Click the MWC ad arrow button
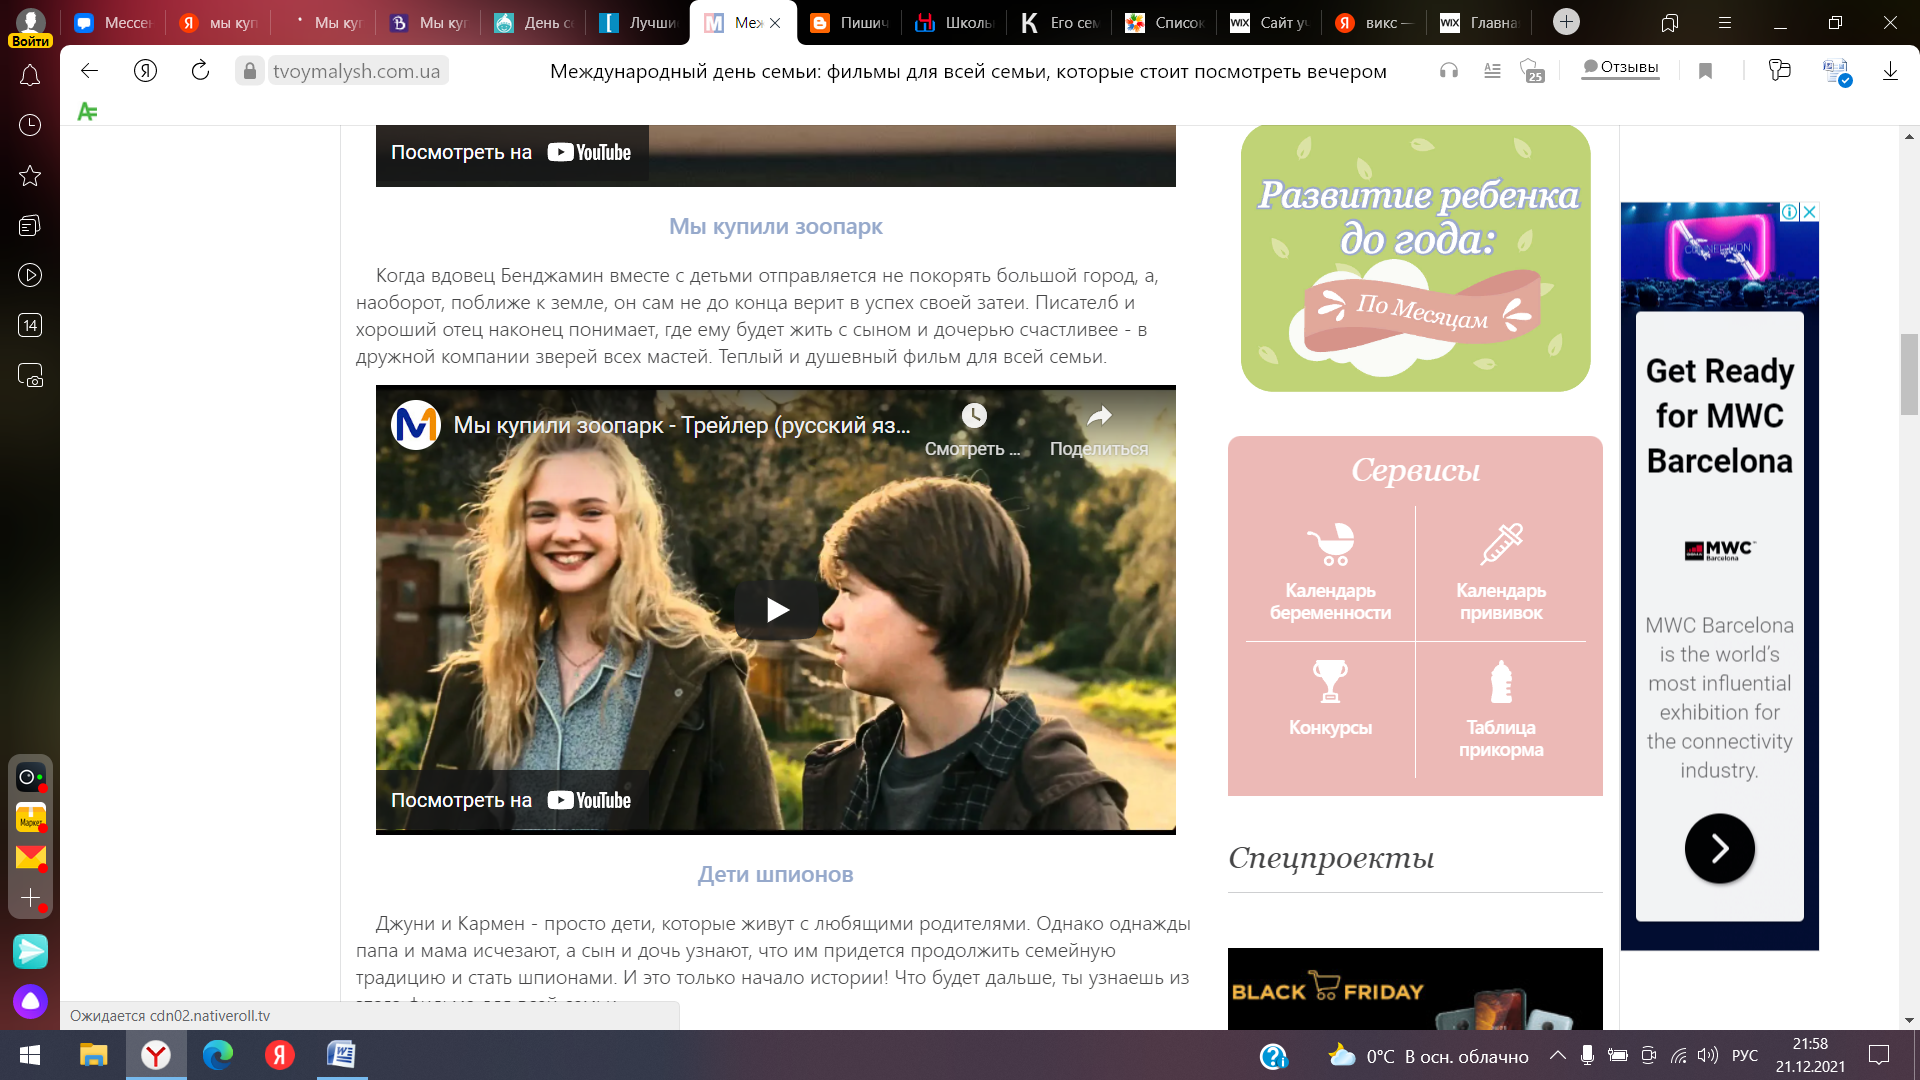Image resolution: width=1920 pixels, height=1080 pixels. (x=1719, y=848)
